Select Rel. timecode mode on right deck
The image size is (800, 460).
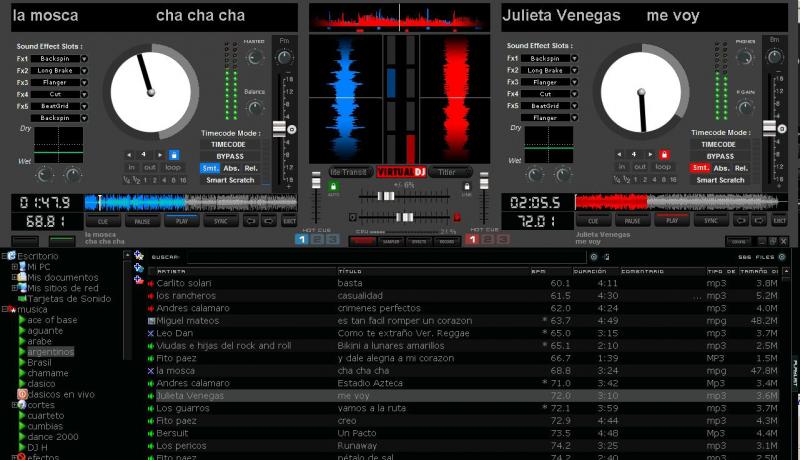coord(741,168)
